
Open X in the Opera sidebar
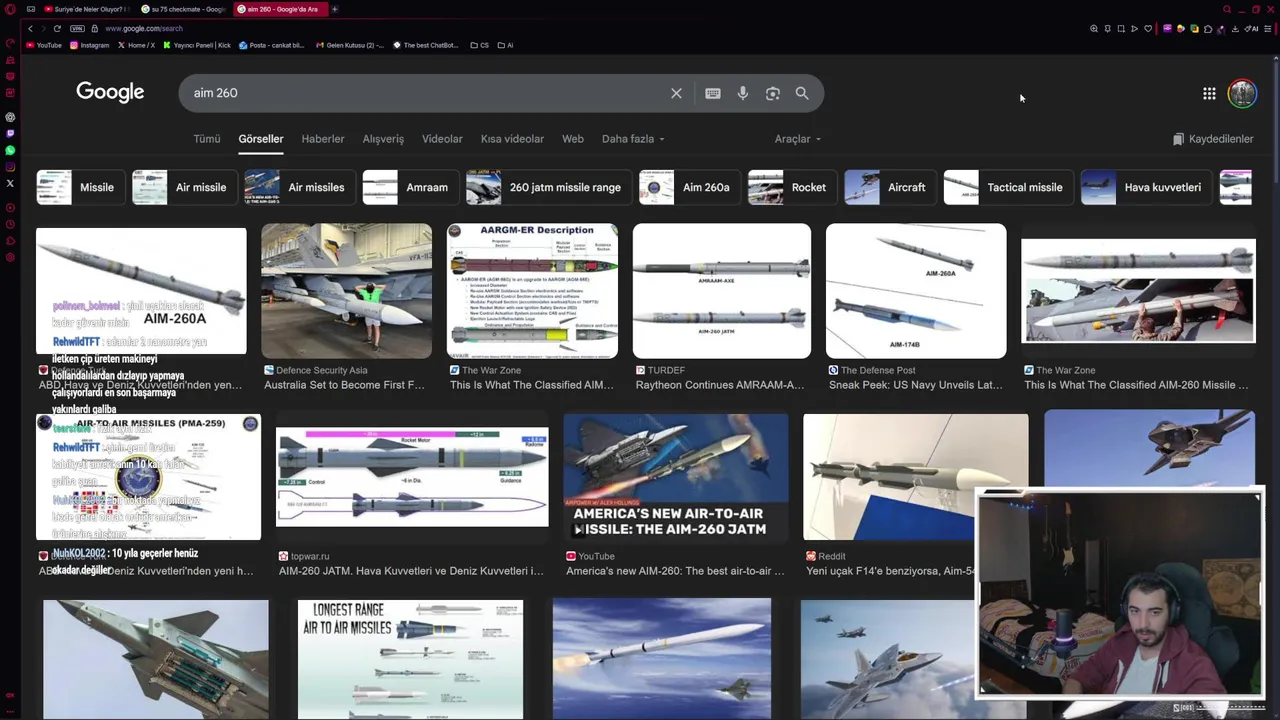pos(10,183)
